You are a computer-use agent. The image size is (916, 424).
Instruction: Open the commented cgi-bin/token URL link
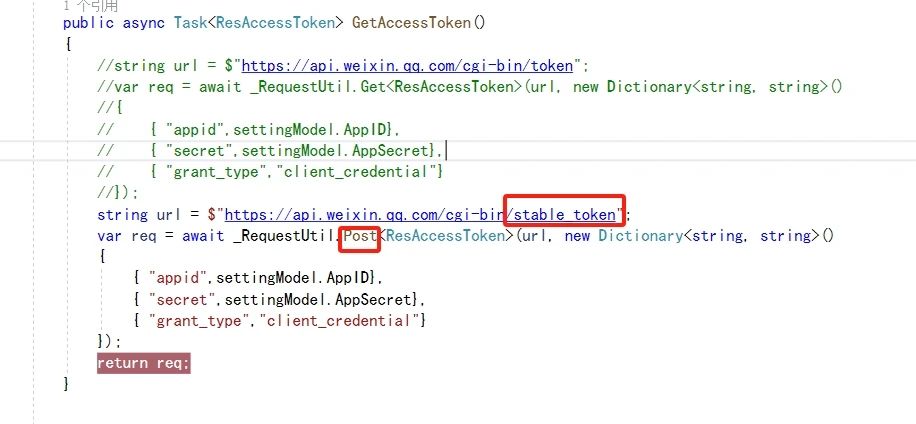tap(407, 65)
